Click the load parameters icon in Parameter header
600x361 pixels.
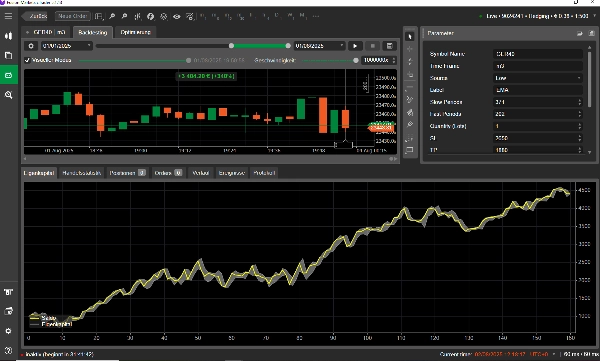click(x=579, y=33)
